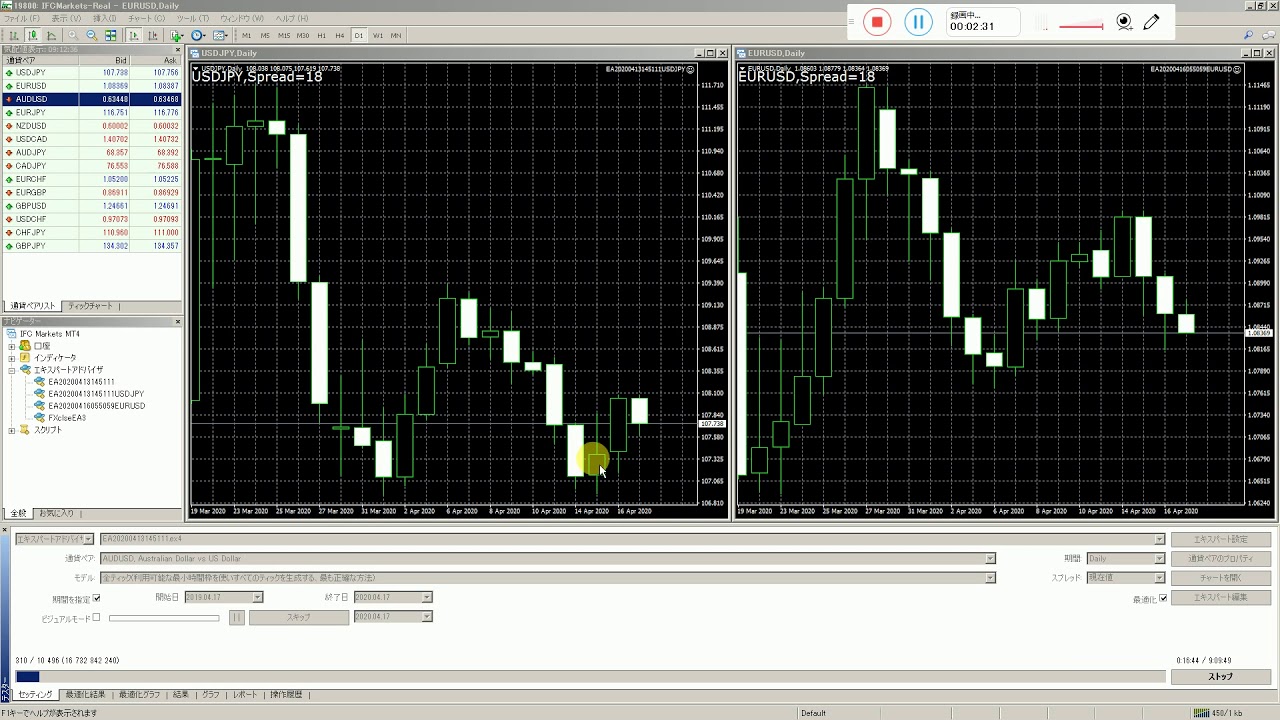
Task: Click the search icon at top right
Action: pos(1249,35)
